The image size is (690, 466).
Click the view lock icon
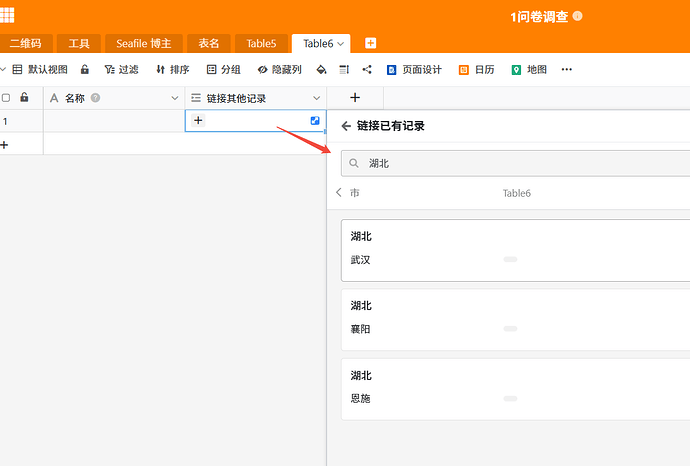84,70
